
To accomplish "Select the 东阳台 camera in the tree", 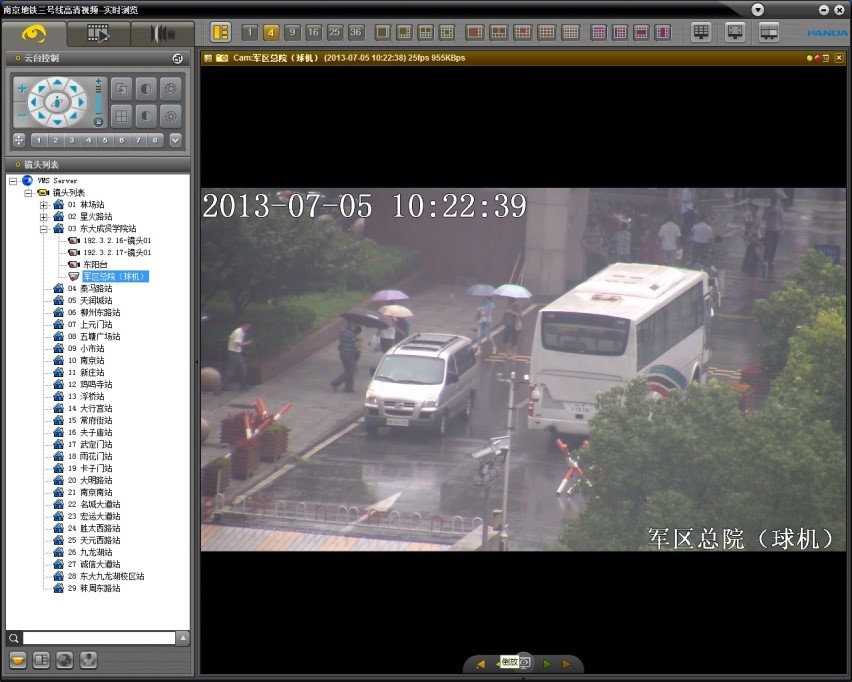I will coord(95,264).
